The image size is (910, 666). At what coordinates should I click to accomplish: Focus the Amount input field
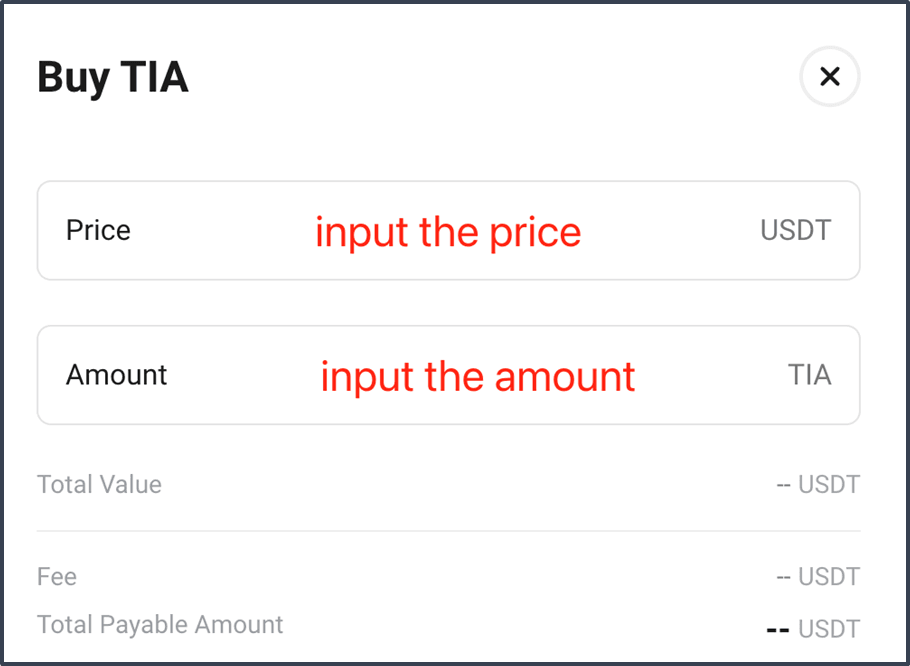(x=448, y=375)
